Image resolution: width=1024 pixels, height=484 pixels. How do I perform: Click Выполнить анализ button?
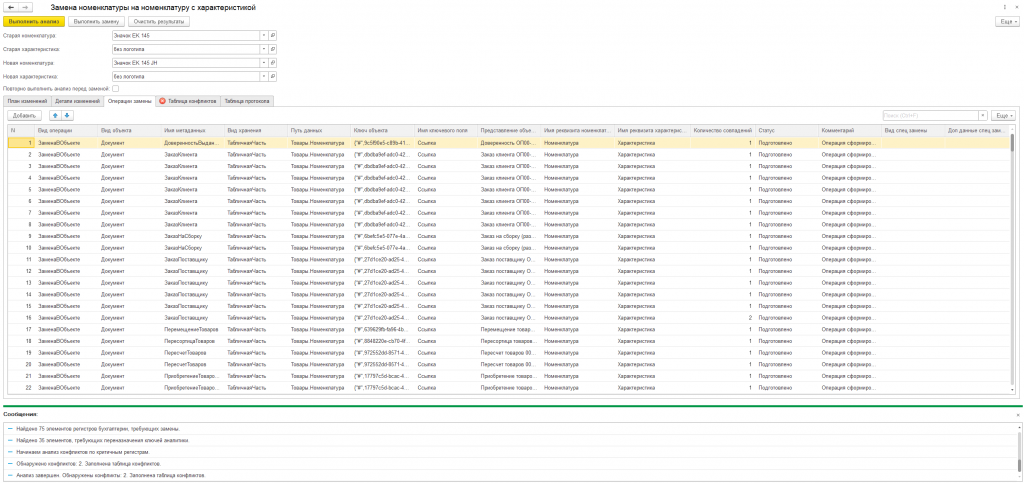(34, 22)
